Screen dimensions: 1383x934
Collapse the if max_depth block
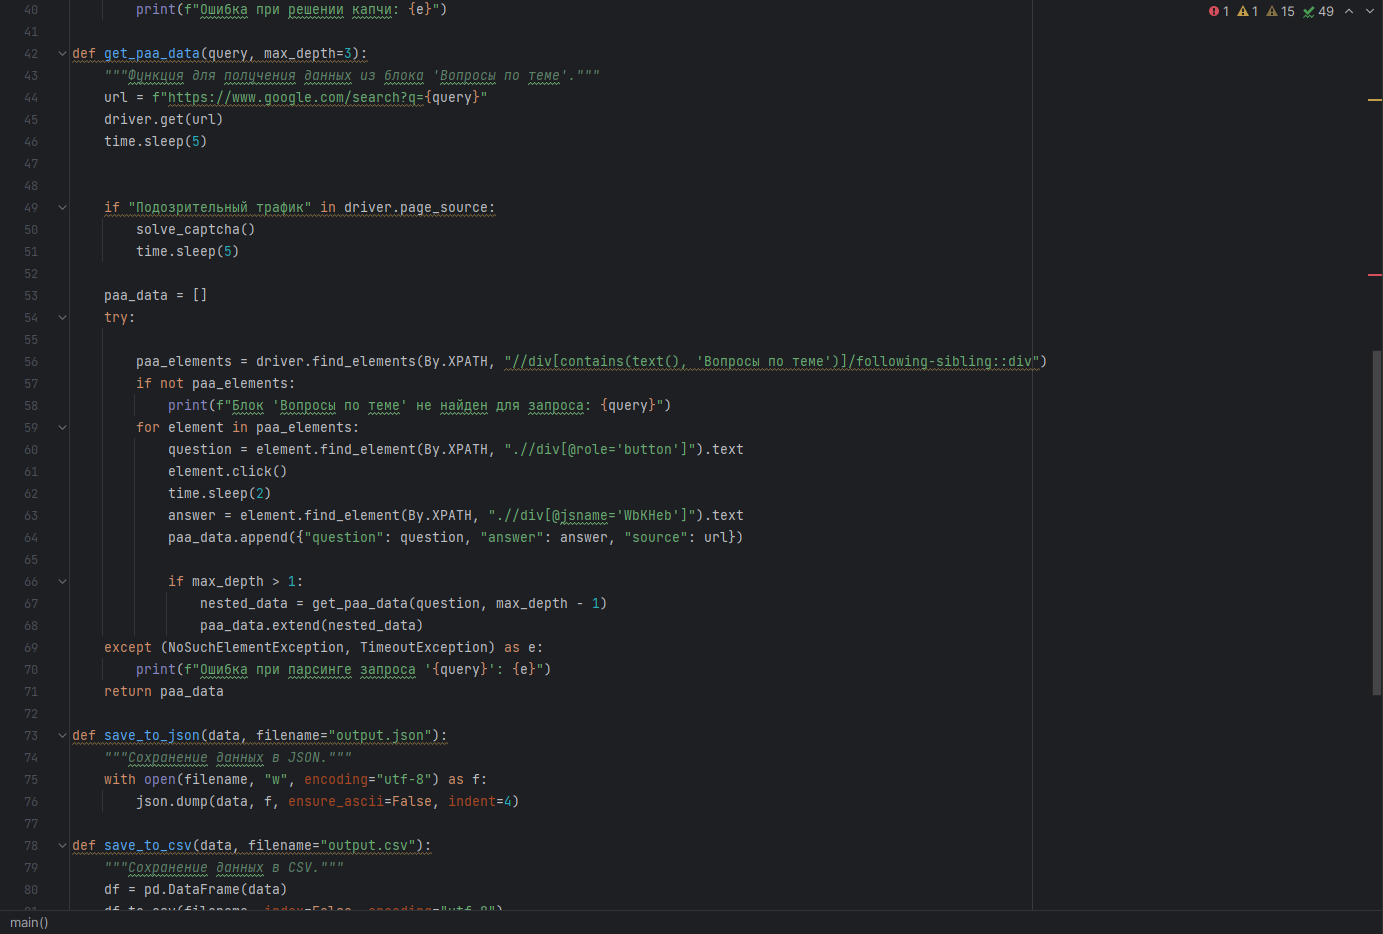pos(62,582)
